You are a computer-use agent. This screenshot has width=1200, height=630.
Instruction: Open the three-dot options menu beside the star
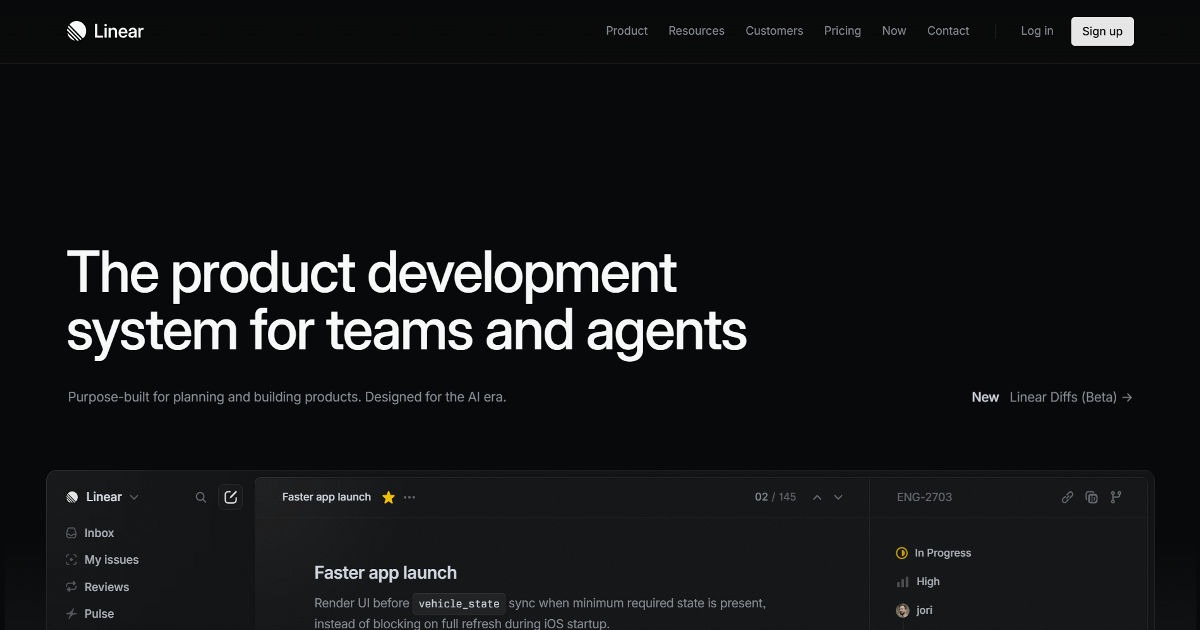click(x=410, y=497)
